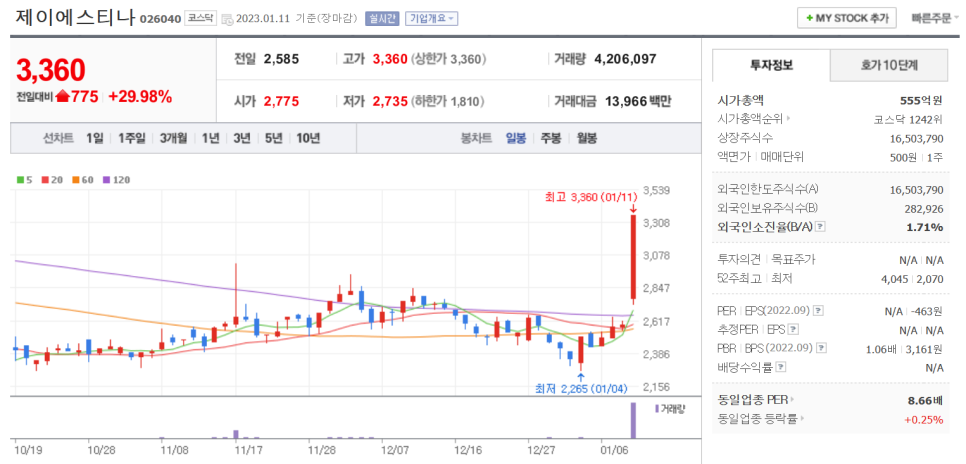Image resolution: width=966 pixels, height=464 pixels.
Task: Click the 52주최고 value 4,045
Action: tap(895, 279)
